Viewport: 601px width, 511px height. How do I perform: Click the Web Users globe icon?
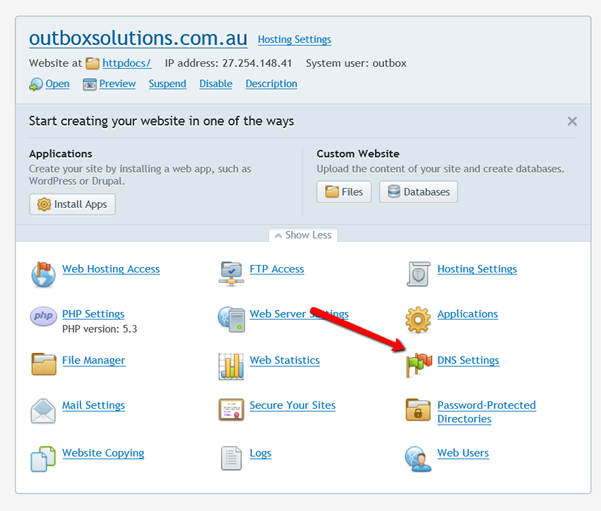418,458
